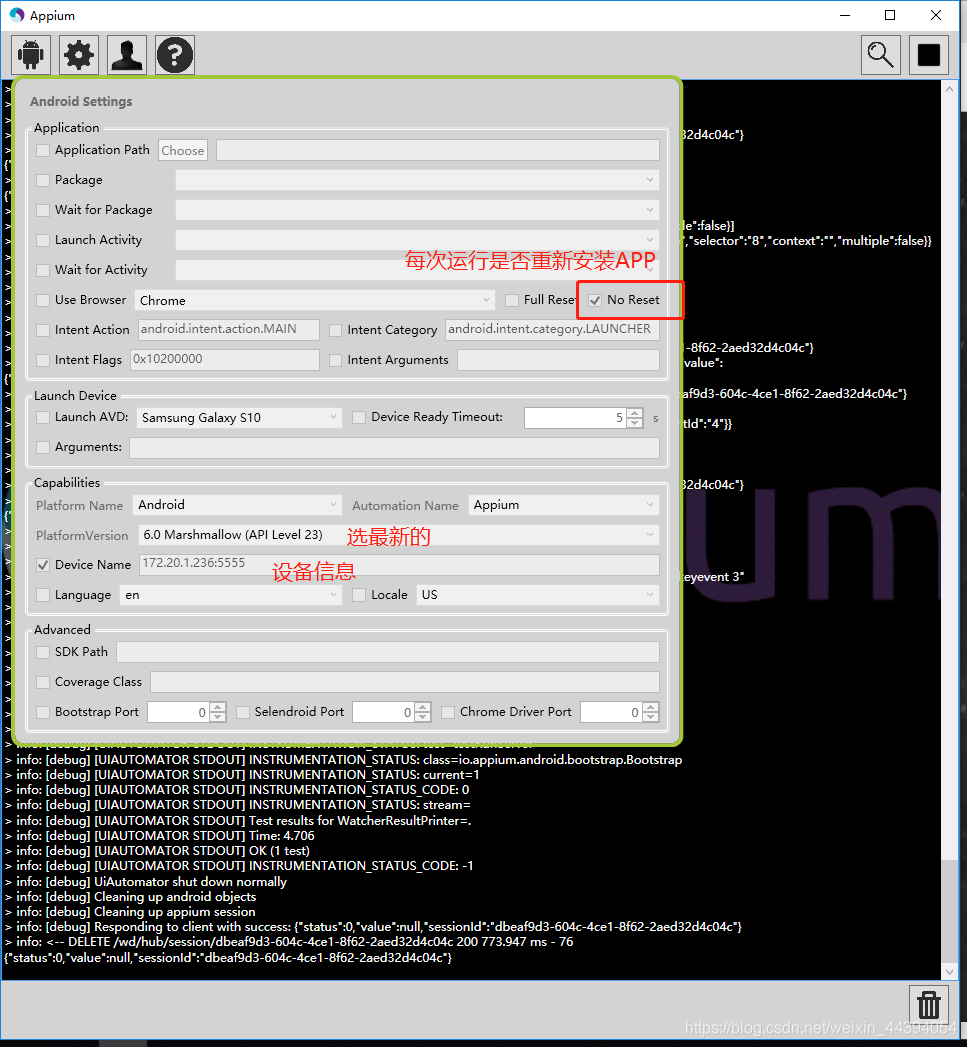Tick the Application Path checkbox
Screen dimensions: 967x1047
tap(43, 150)
